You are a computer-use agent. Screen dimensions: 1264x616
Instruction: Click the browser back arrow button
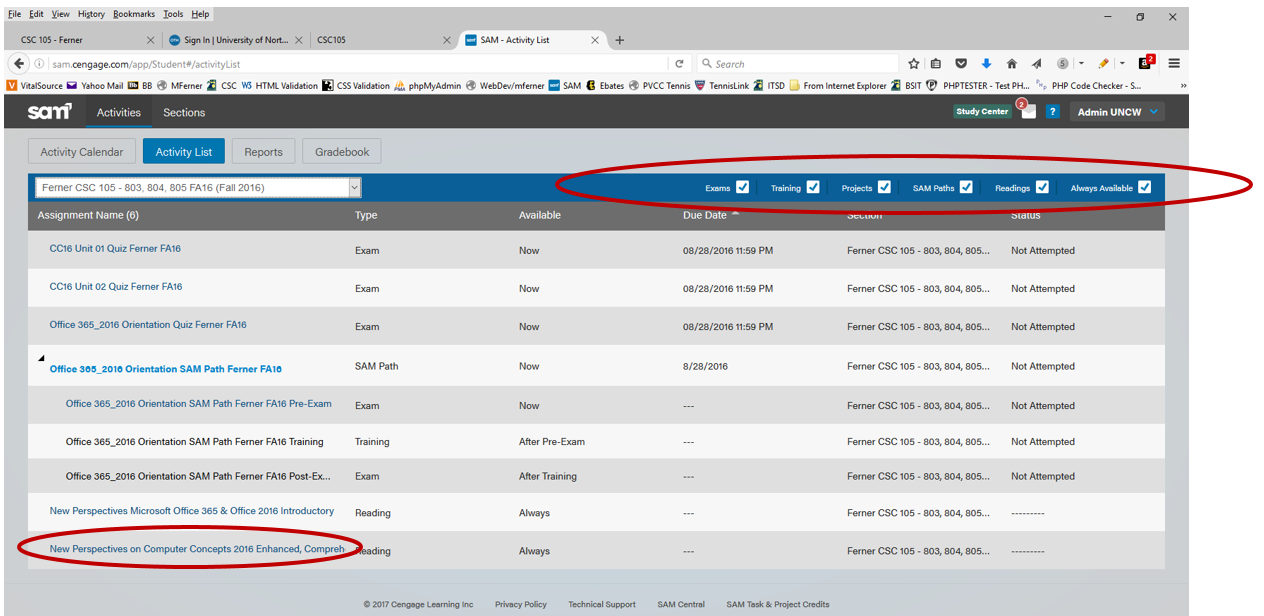point(19,63)
